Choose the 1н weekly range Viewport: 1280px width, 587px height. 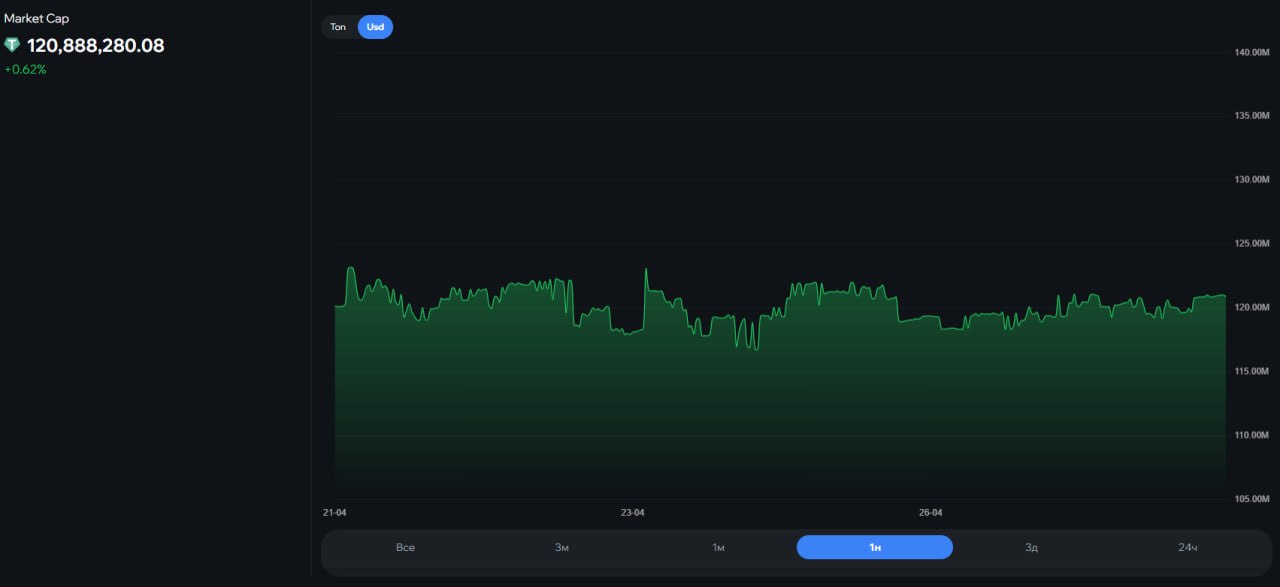(x=874, y=547)
